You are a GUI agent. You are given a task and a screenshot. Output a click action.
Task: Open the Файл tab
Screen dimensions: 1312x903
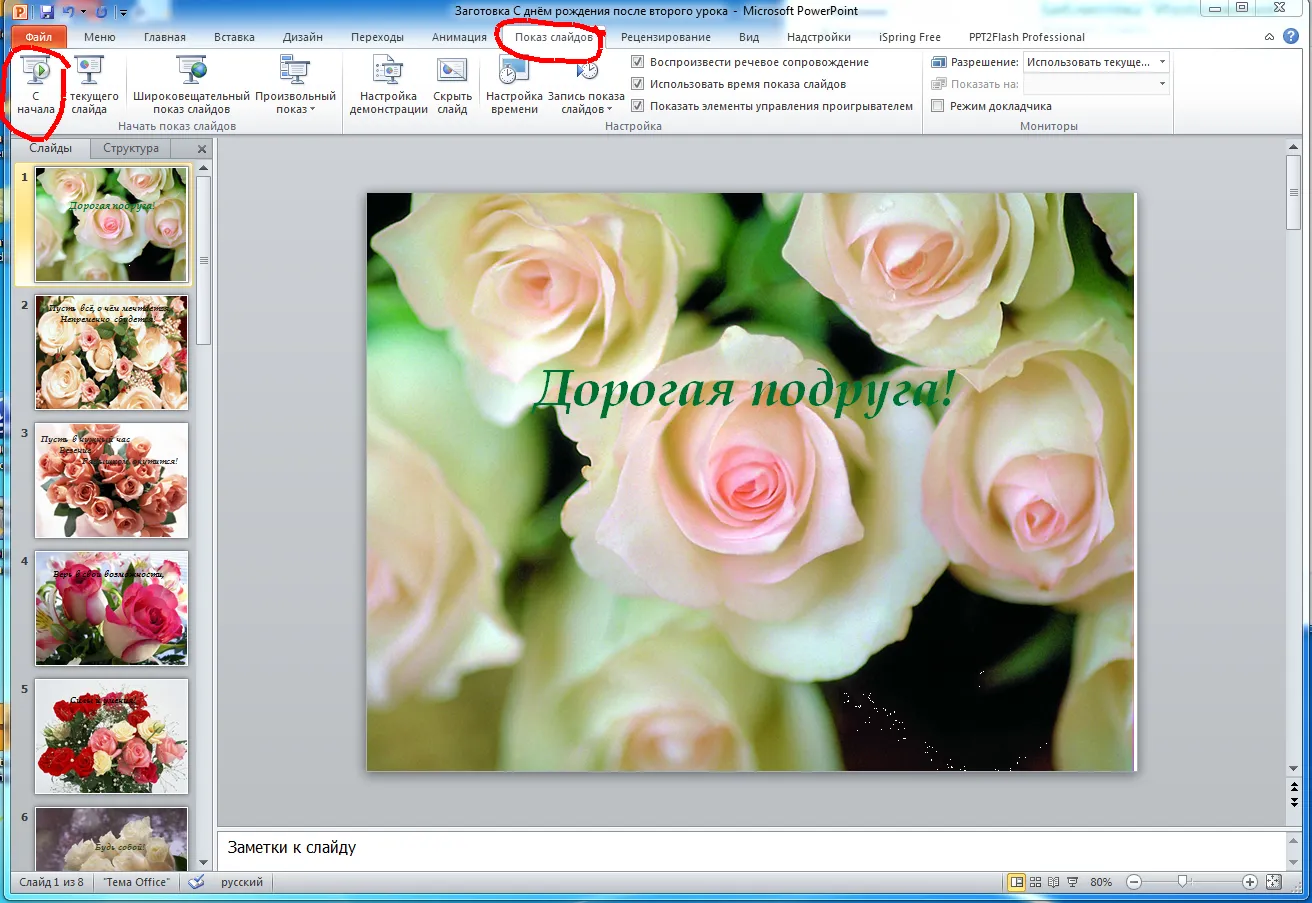pos(39,37)
